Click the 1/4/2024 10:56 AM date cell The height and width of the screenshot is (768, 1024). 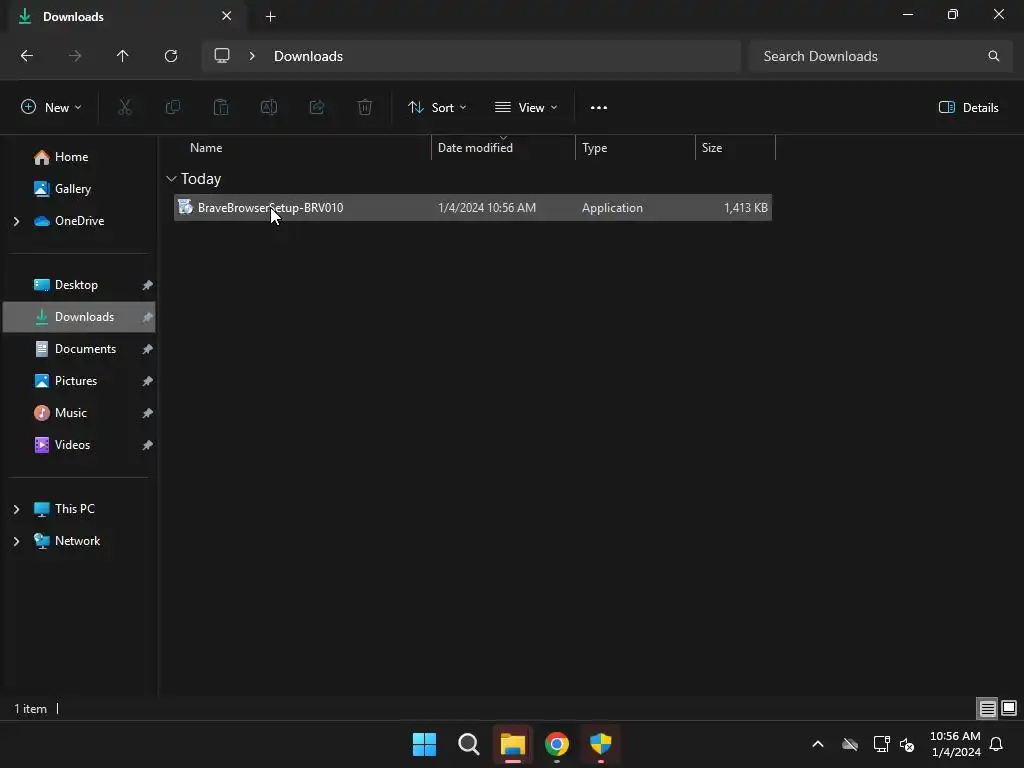pos(487,208)
